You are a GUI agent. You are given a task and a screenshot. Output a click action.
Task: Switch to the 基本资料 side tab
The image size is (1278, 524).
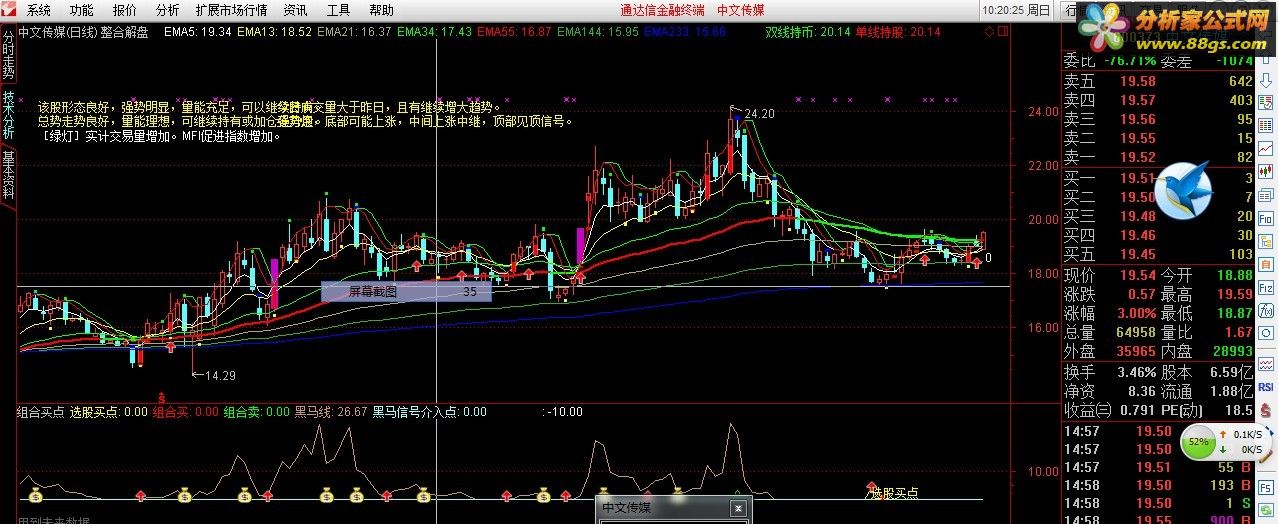pos(8,176)
